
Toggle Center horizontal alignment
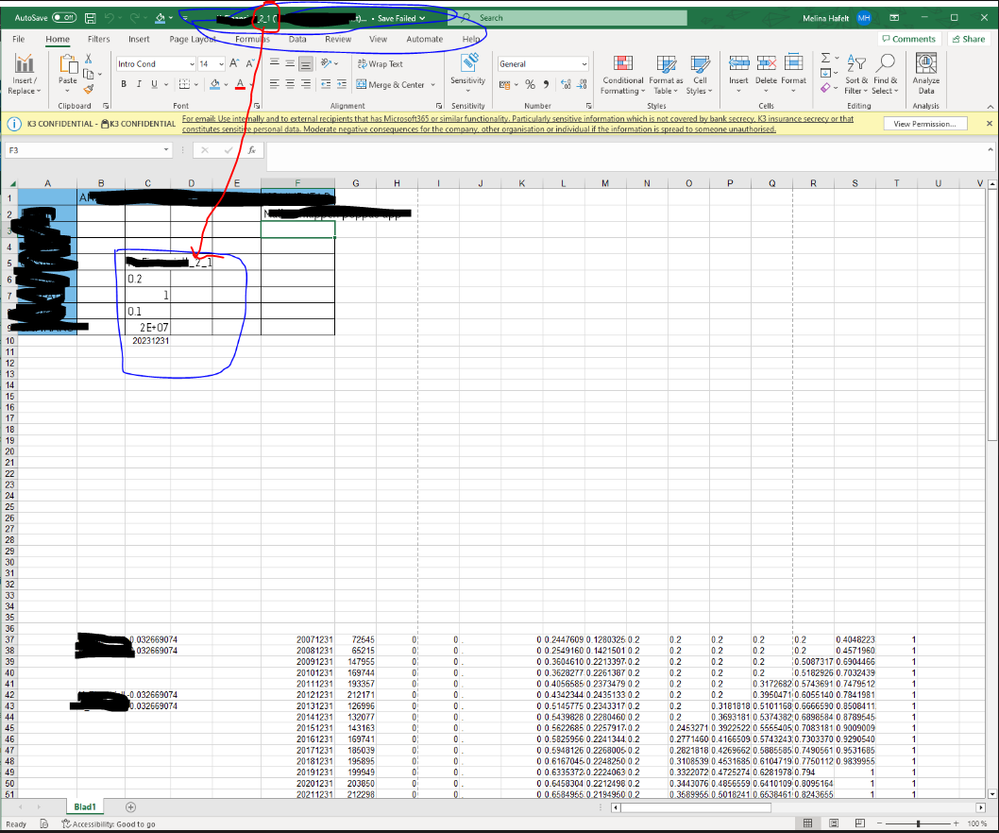[290, 84]
